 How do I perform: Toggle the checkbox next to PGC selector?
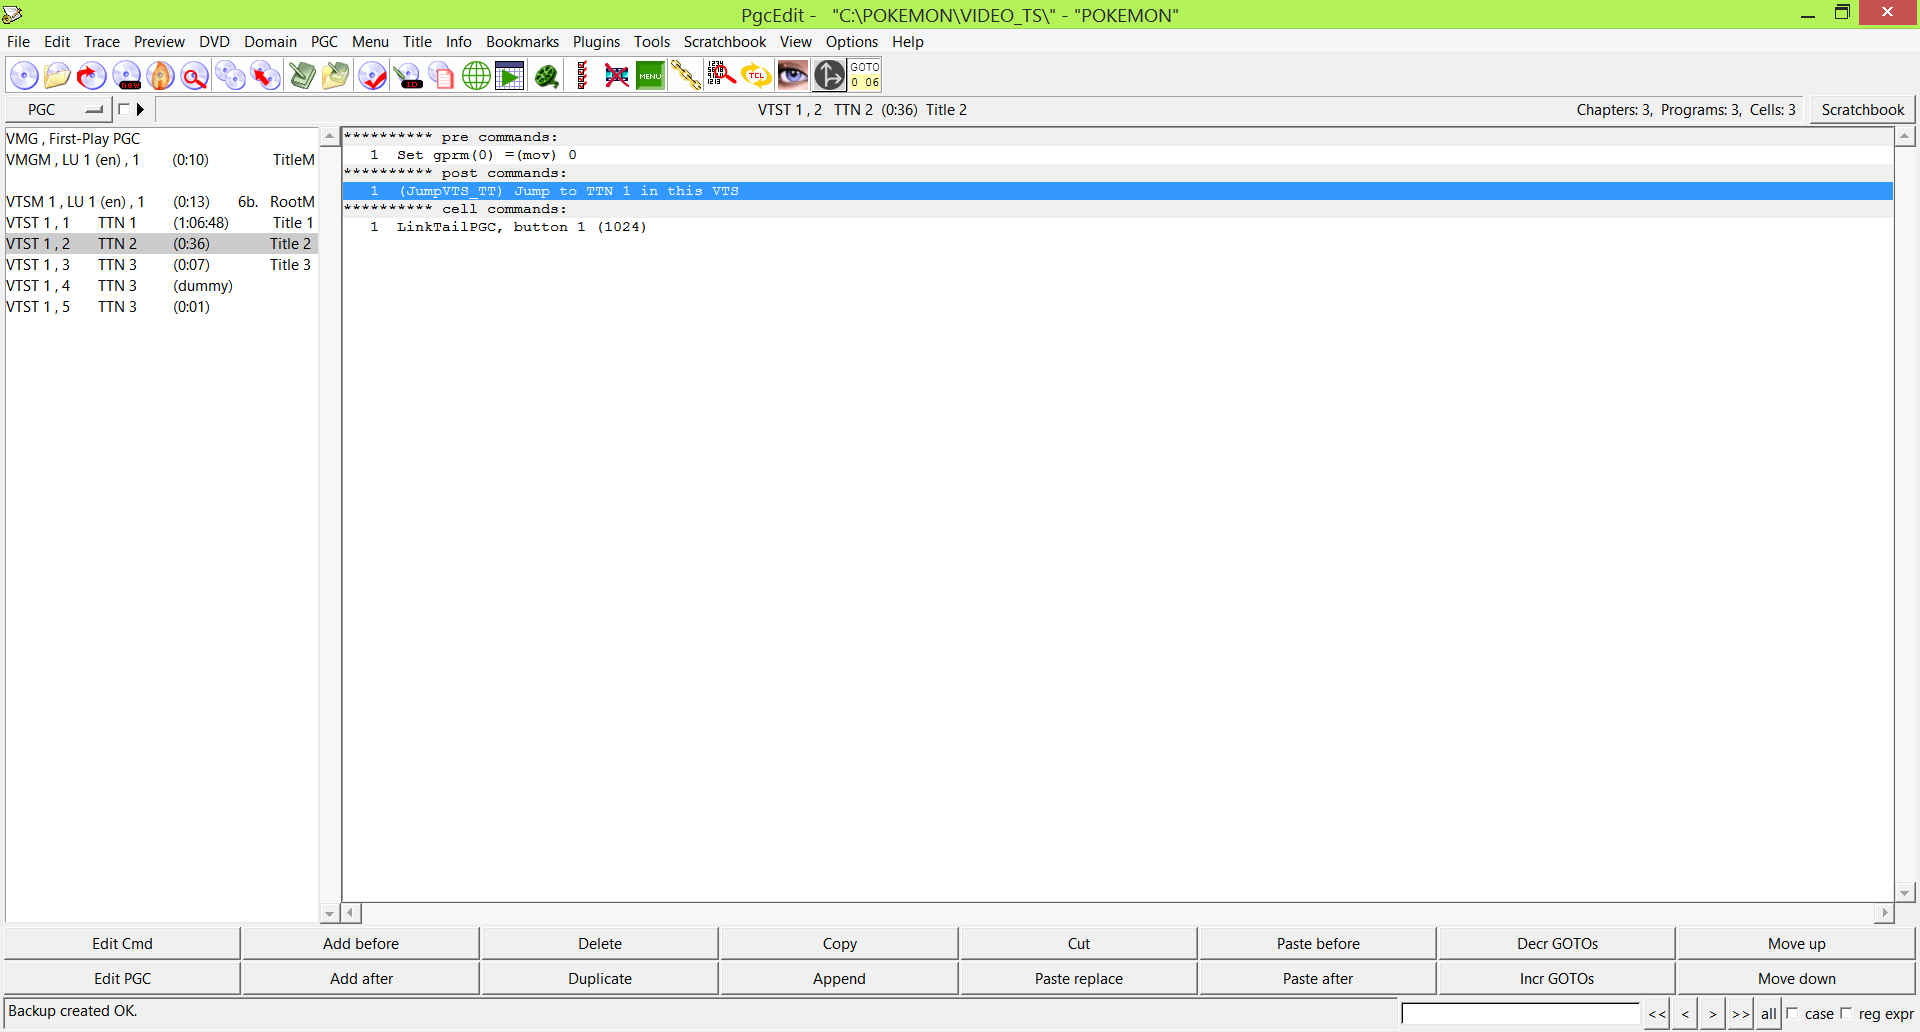(124, 109)
